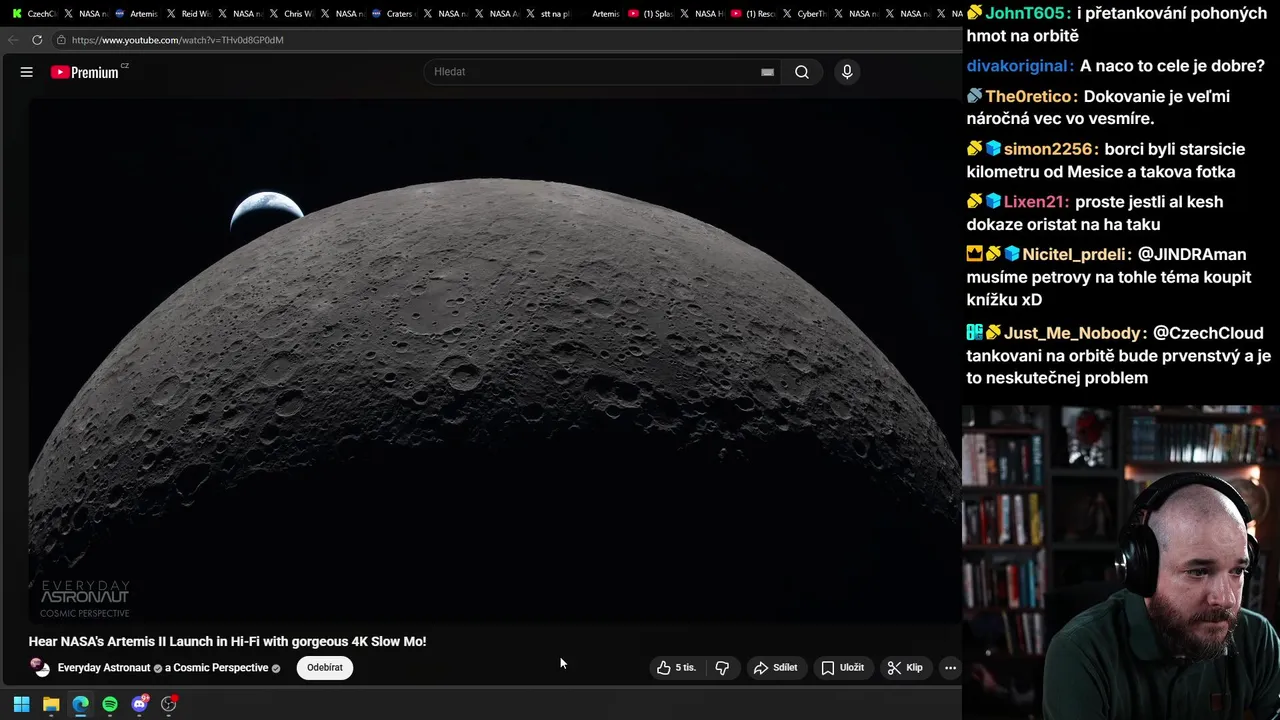This screenshot has width=1280, height=720.
Task: Dislike the video with thumbs-down button
Action: [x=722, y=668]
